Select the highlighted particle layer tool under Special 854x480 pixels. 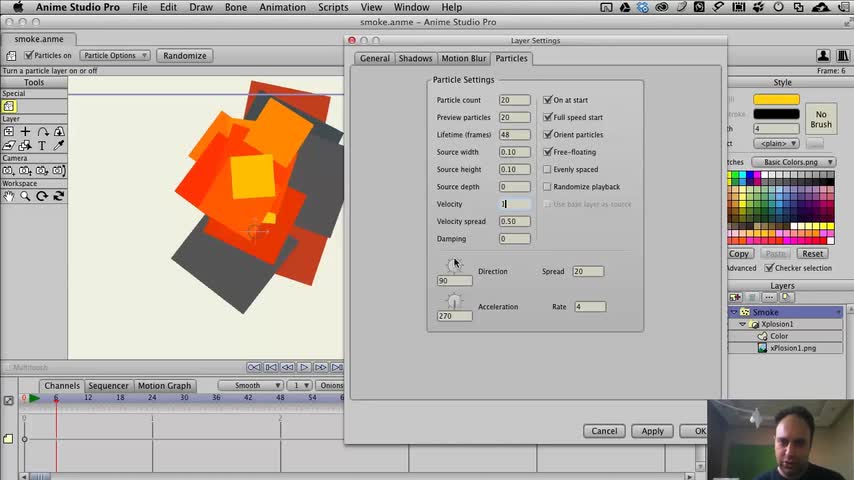point(9,106)
